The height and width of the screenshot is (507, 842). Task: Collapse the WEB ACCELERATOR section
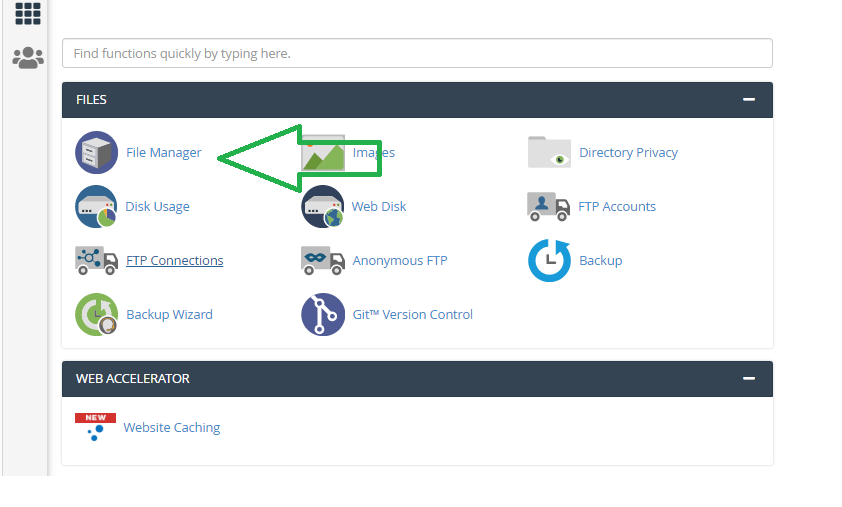749,379
